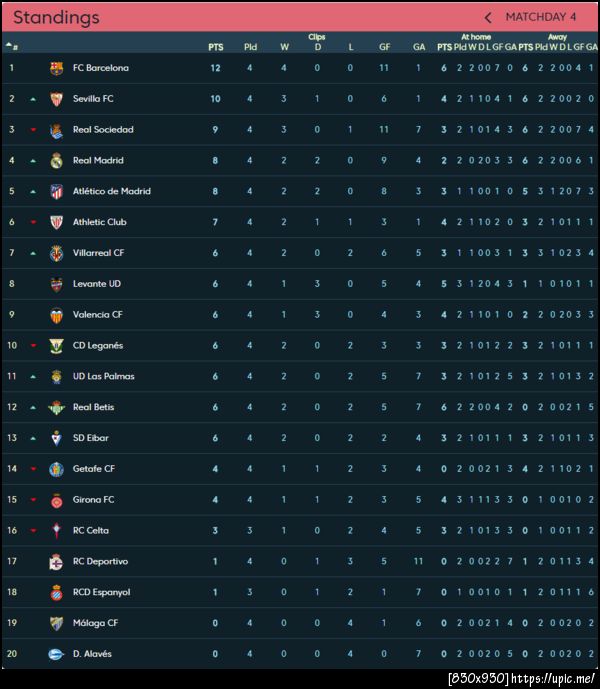Click the RCD Espanyol team name
Viewport: 600px width, 689px height.
(x=101, y=592)
